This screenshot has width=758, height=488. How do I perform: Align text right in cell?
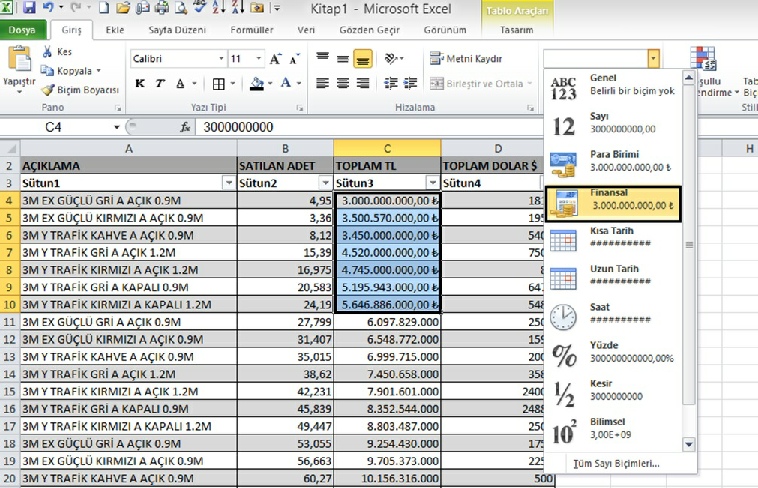coord(363,84)
